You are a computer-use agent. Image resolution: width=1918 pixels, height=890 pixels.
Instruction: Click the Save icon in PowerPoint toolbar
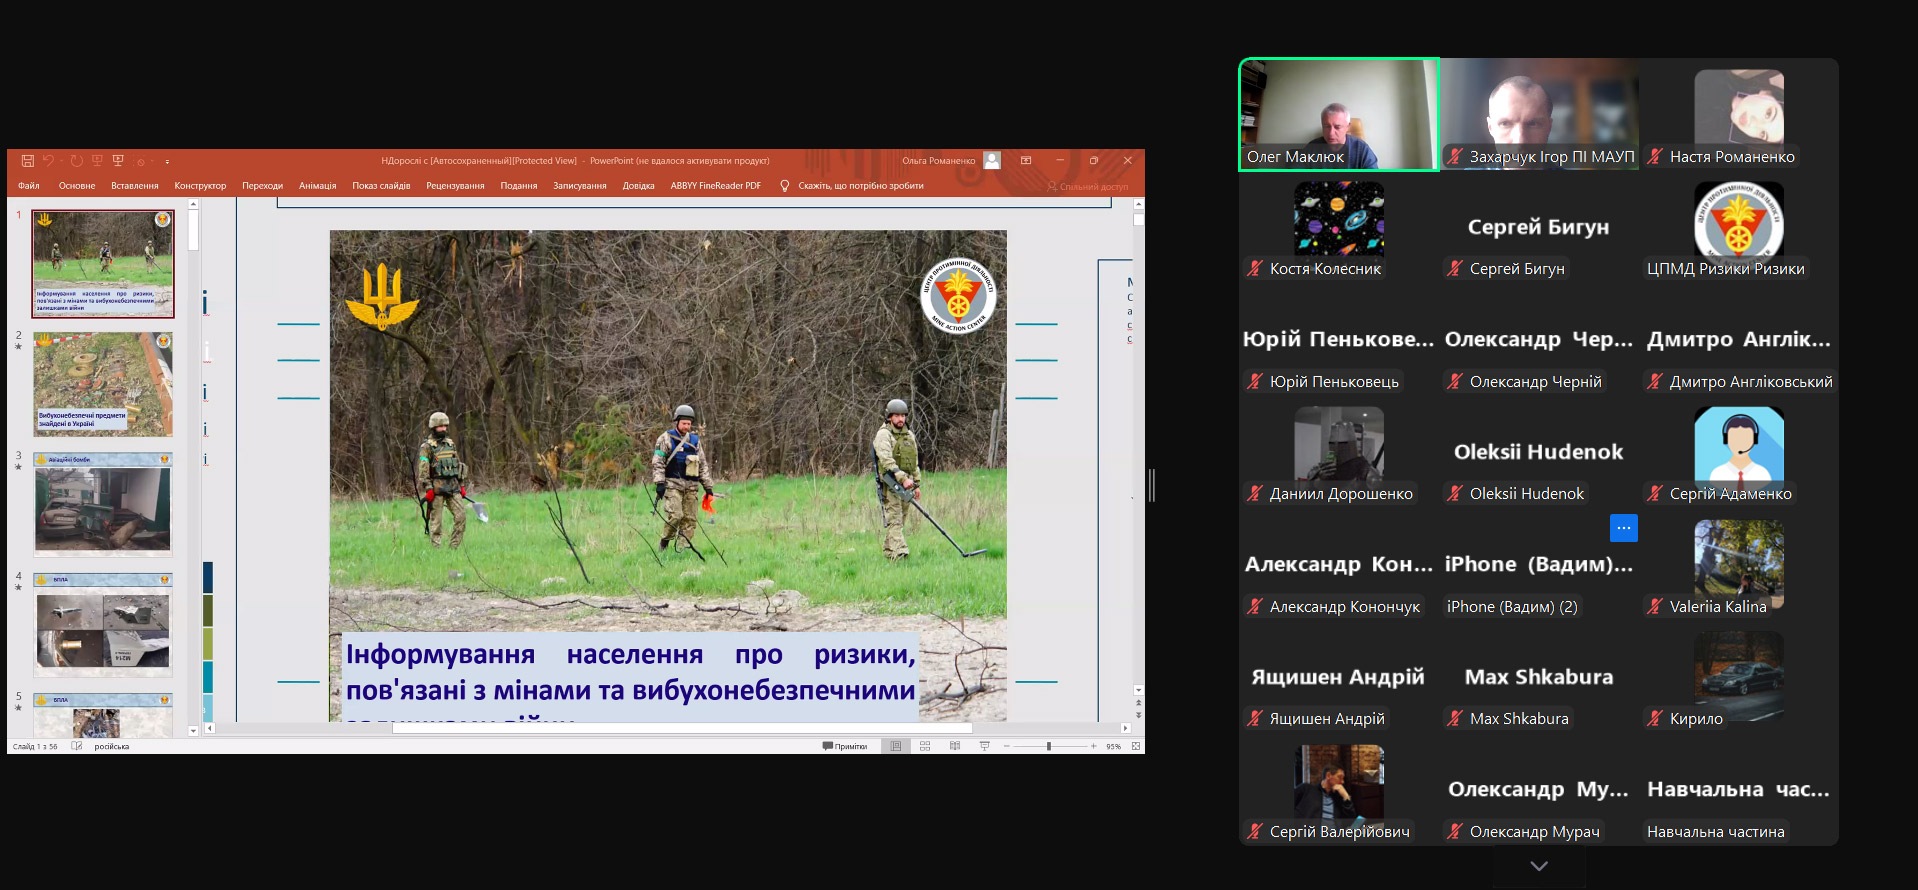(27, 161)
